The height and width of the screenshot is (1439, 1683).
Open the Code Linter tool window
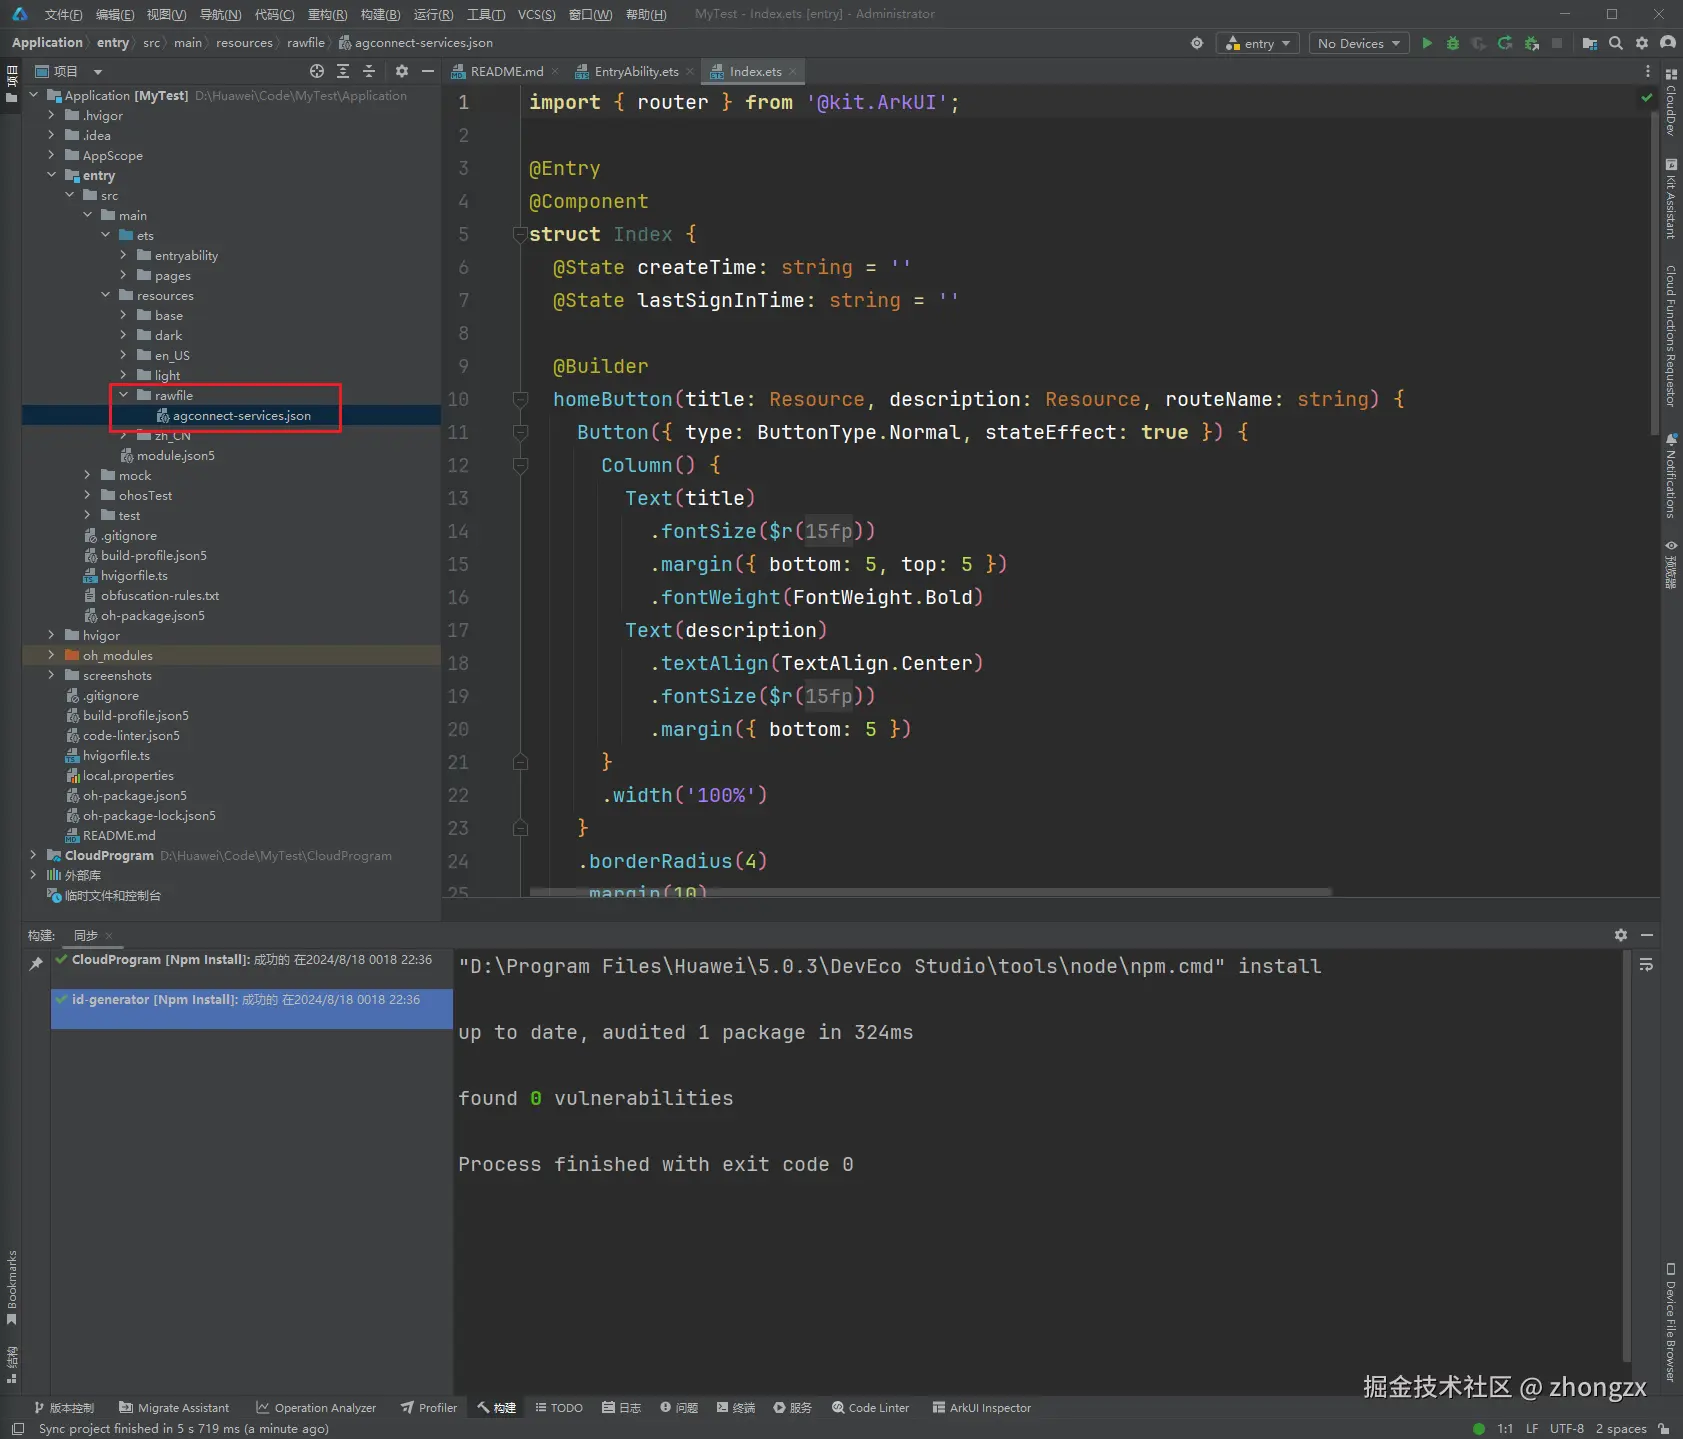pos(870,1408)
